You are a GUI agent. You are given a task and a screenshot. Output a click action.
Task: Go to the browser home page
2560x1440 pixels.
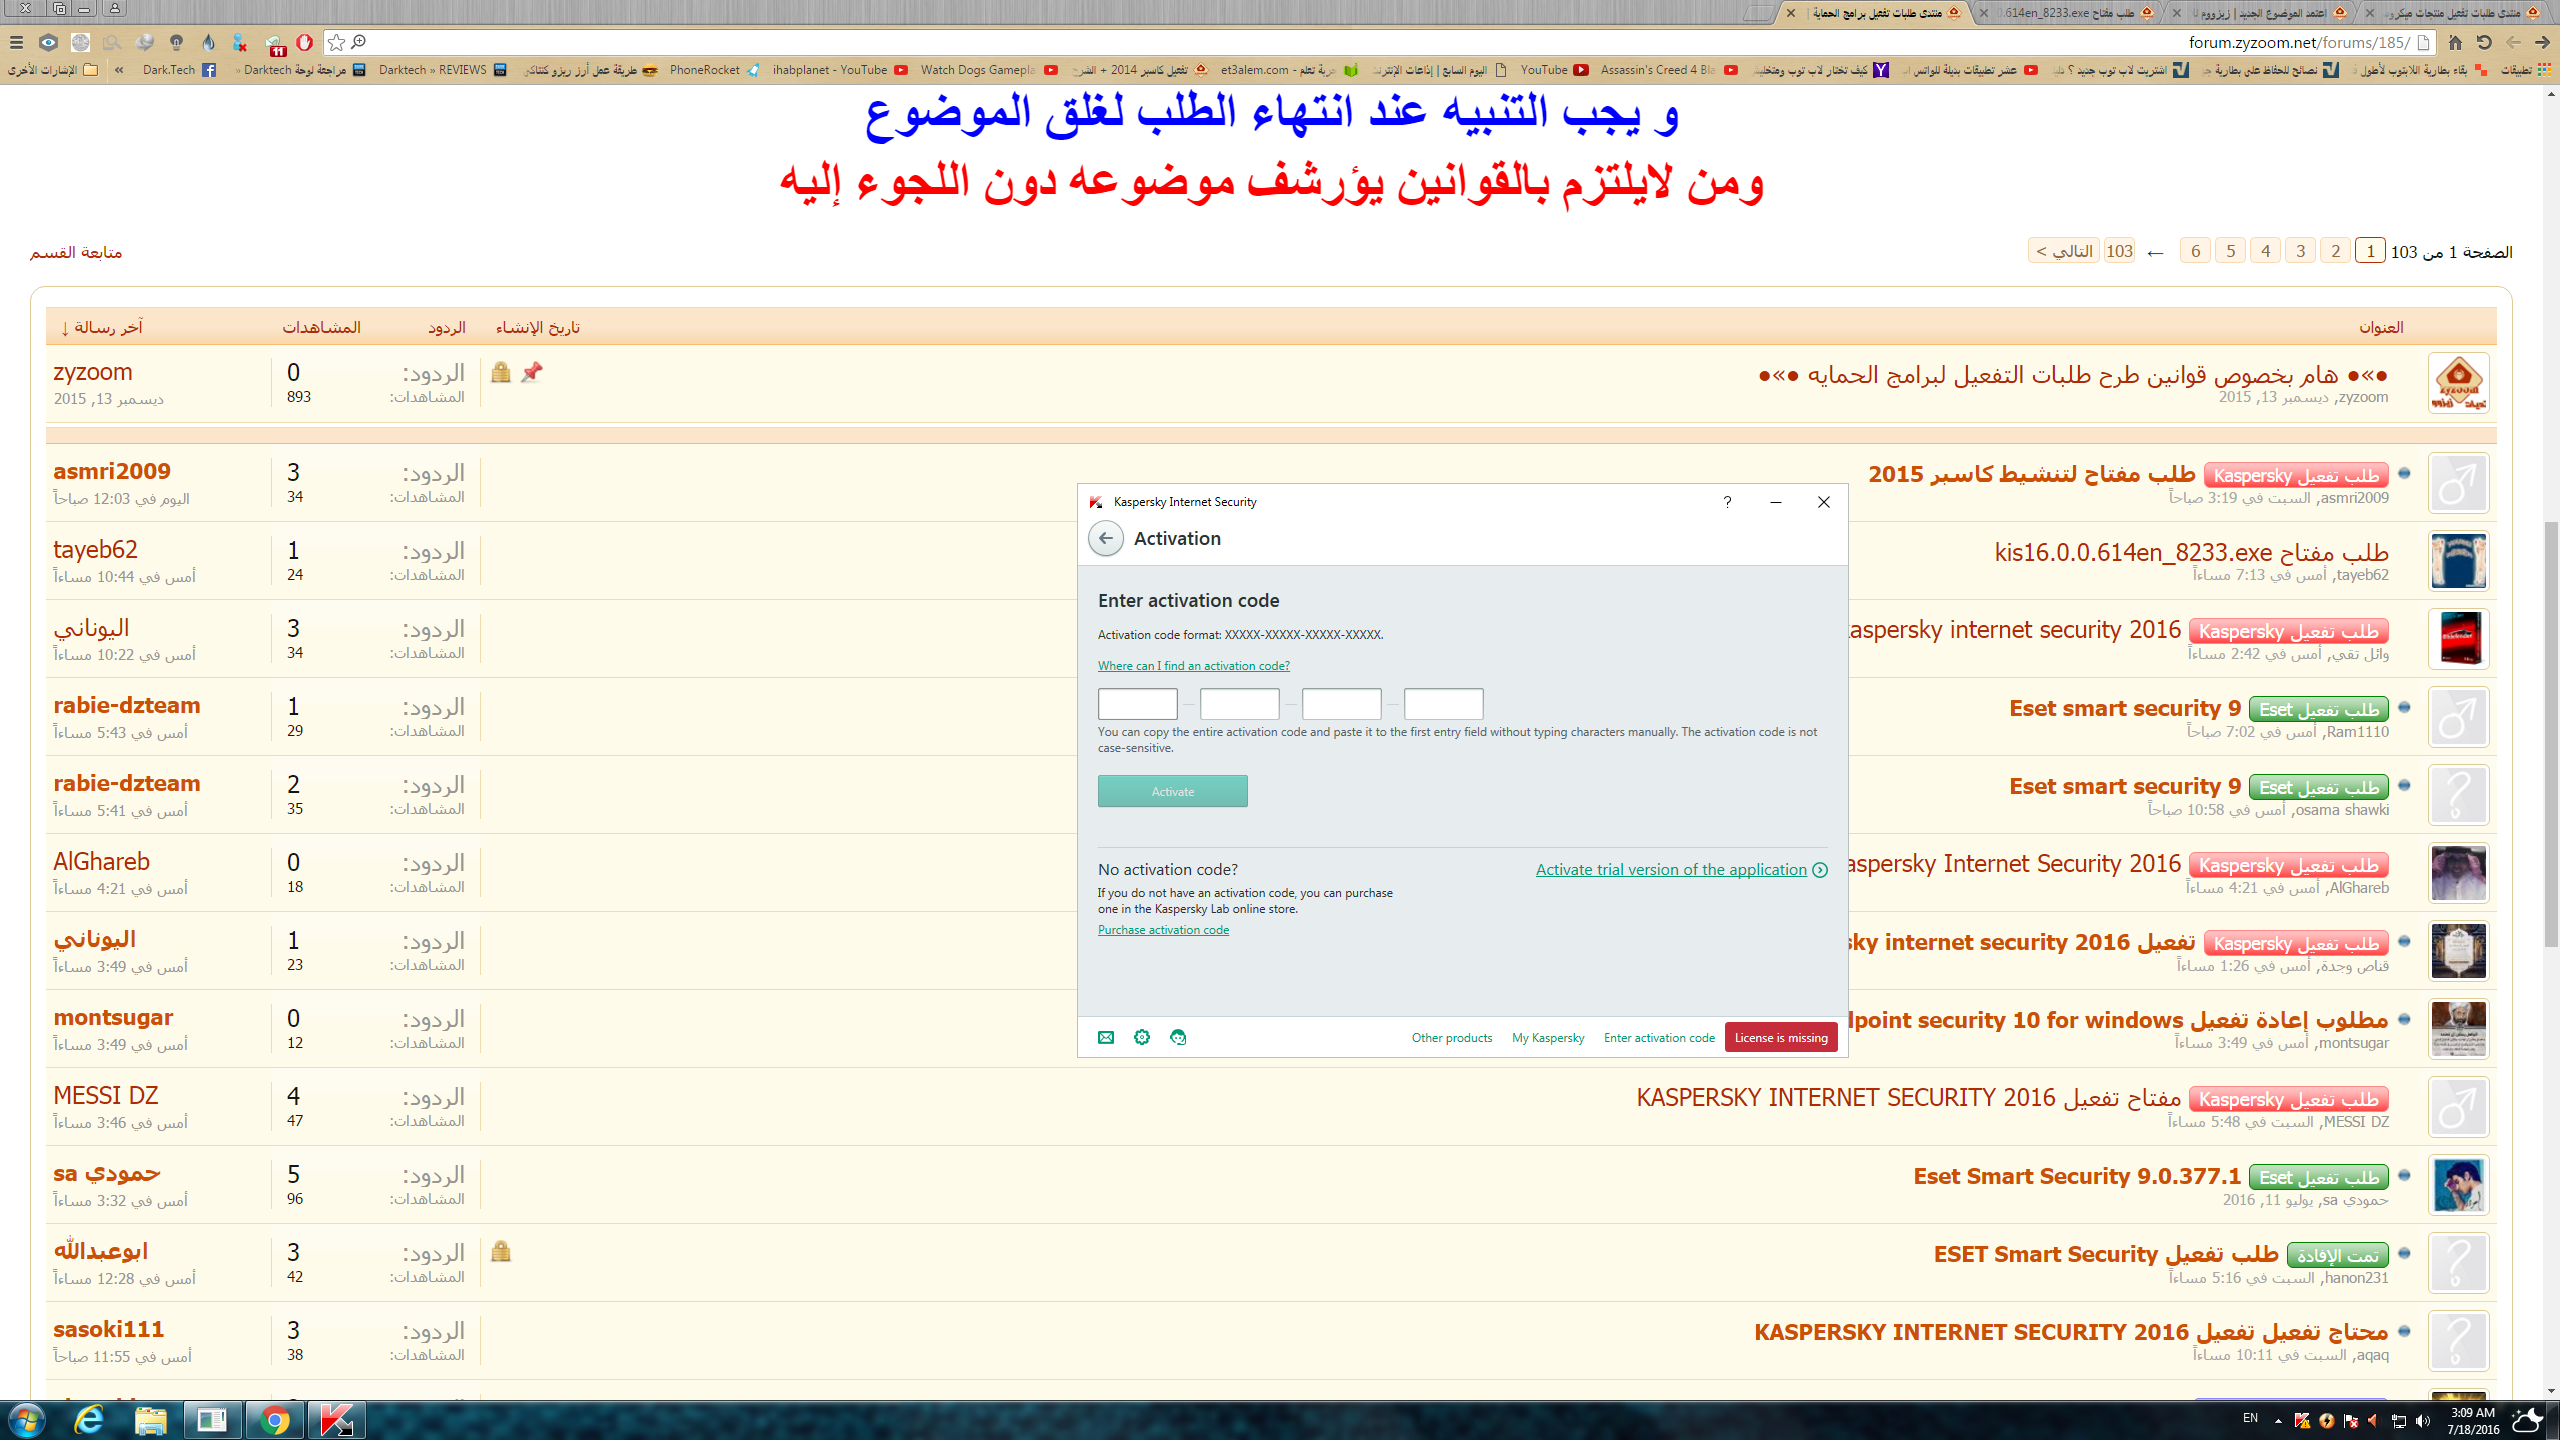pyautogui.click(x=2455, y=42)
